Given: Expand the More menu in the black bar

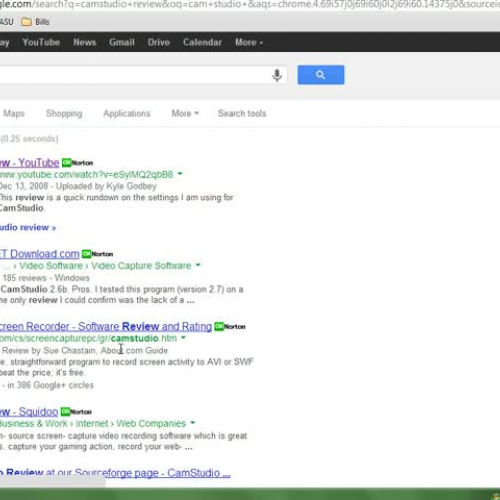Looking at the screenshot, I should [x=249, y=42].
